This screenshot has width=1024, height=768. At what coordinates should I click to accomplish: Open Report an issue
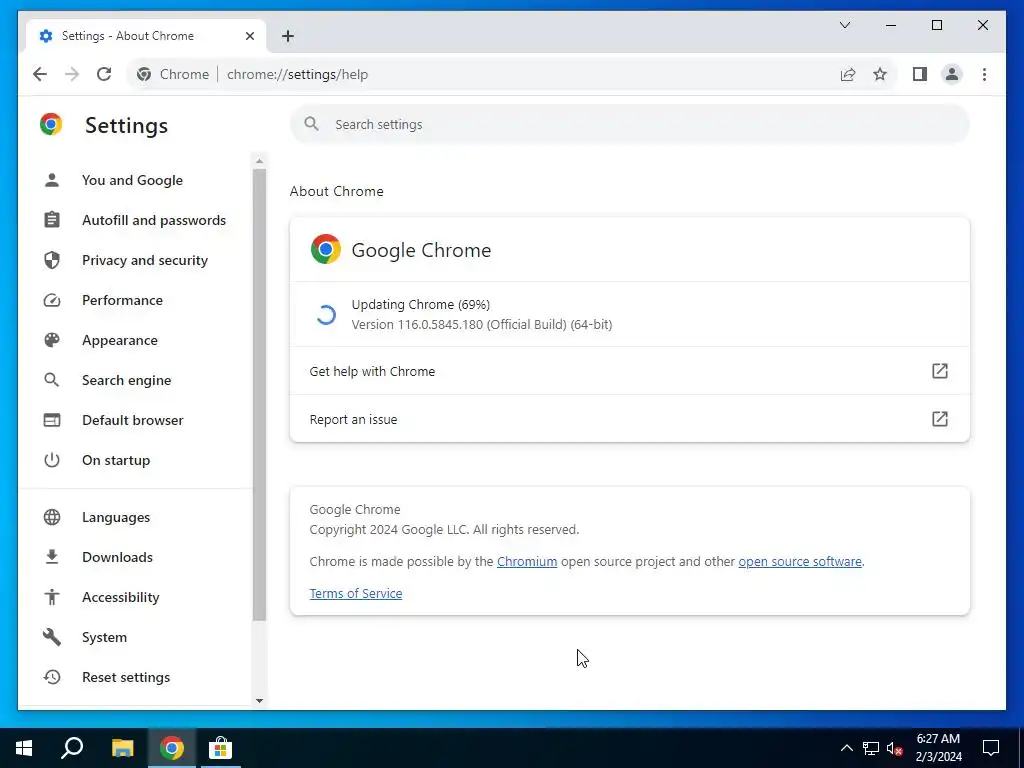(630, 419)
